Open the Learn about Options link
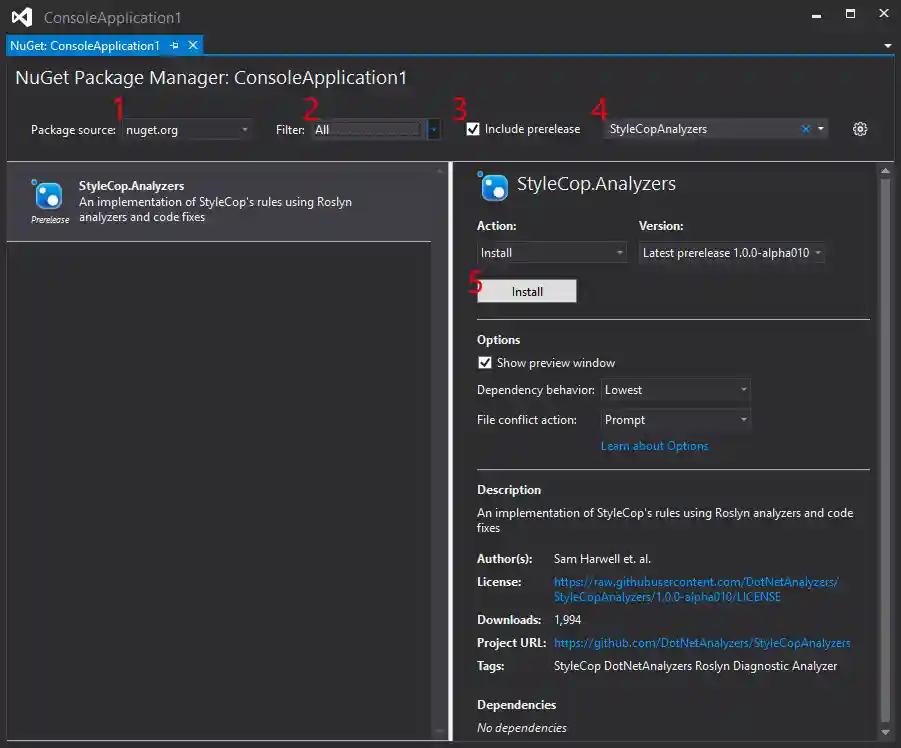Screen dimensions: 901x748 click(654, 446)
